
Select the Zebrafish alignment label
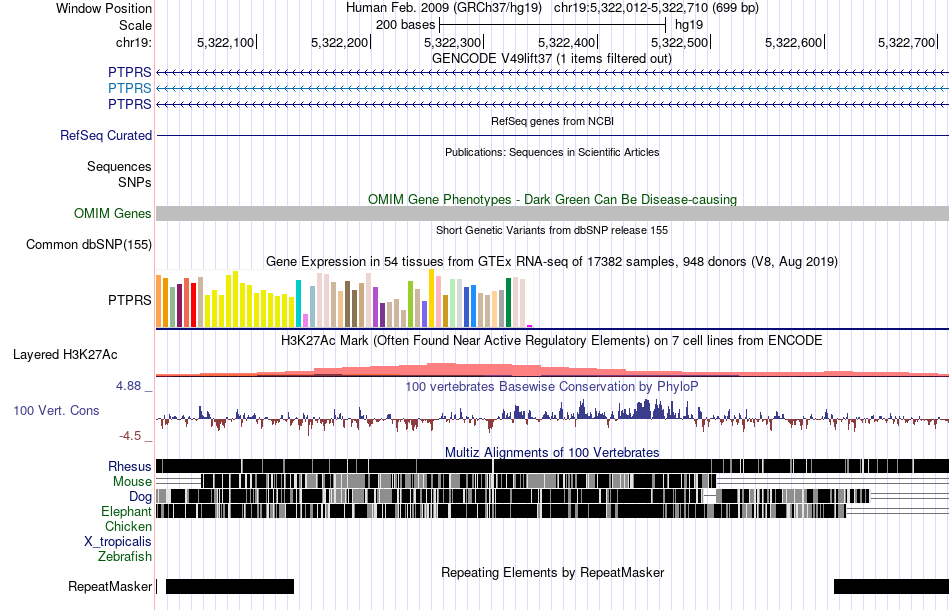point(125,556)
